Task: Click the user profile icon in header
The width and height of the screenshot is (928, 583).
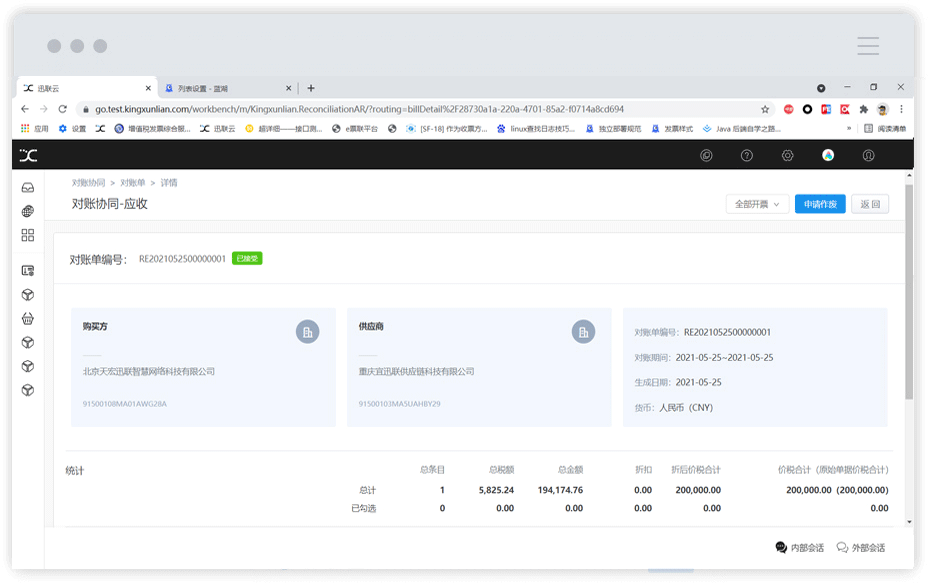Action: 868,155
